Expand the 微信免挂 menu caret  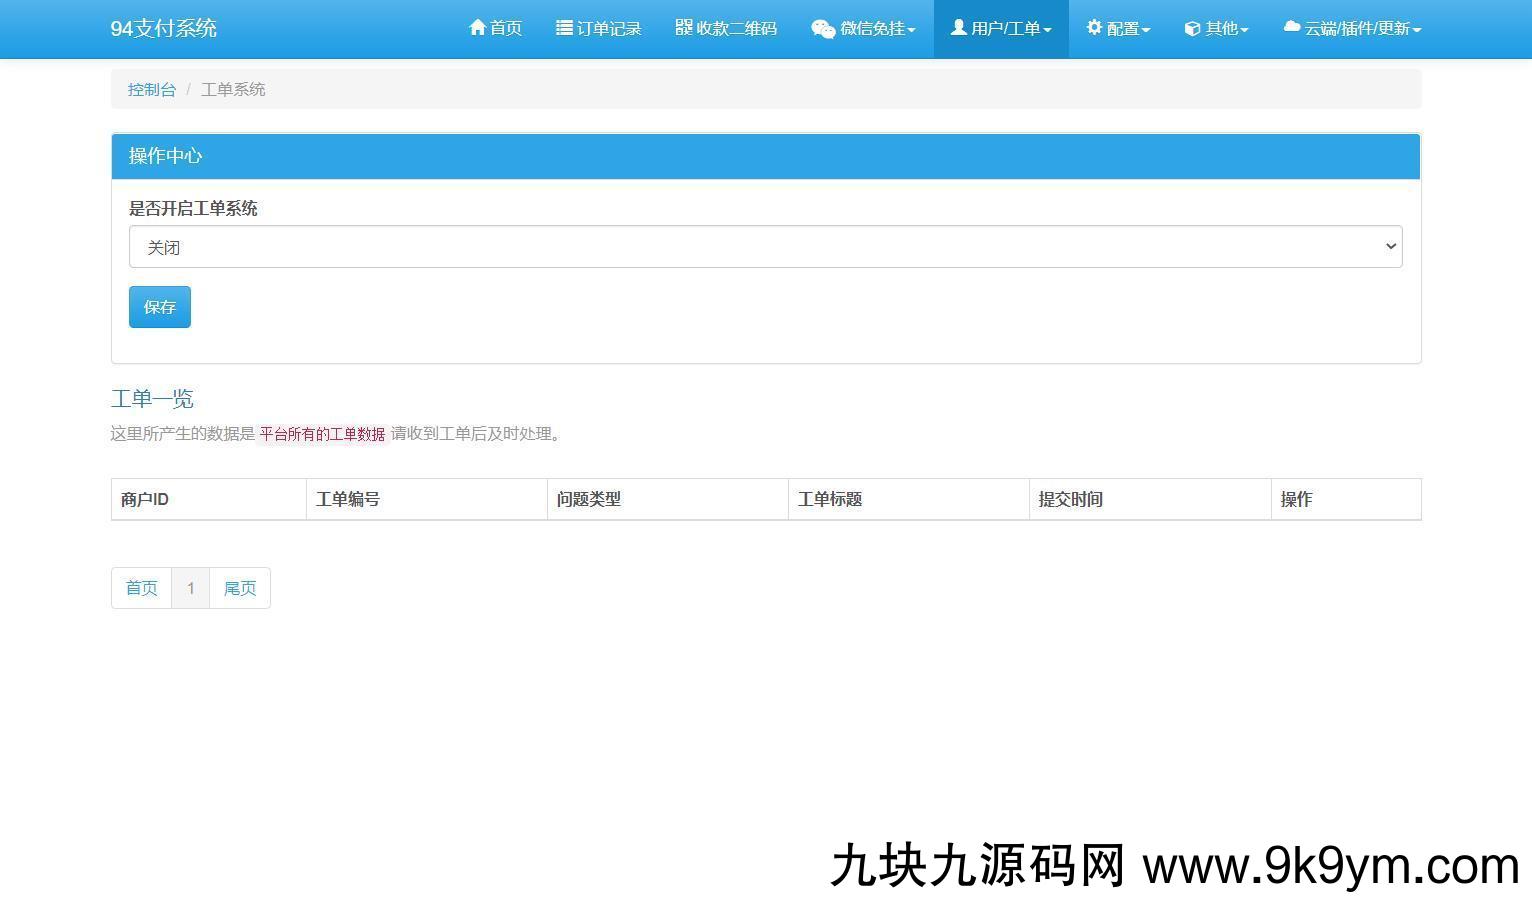coord(911,30)
